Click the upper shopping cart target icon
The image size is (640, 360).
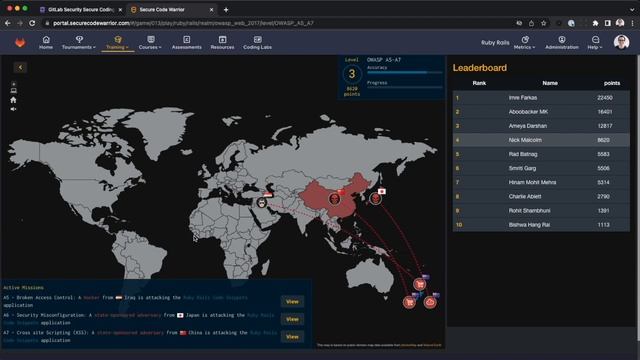pos(420,284)
